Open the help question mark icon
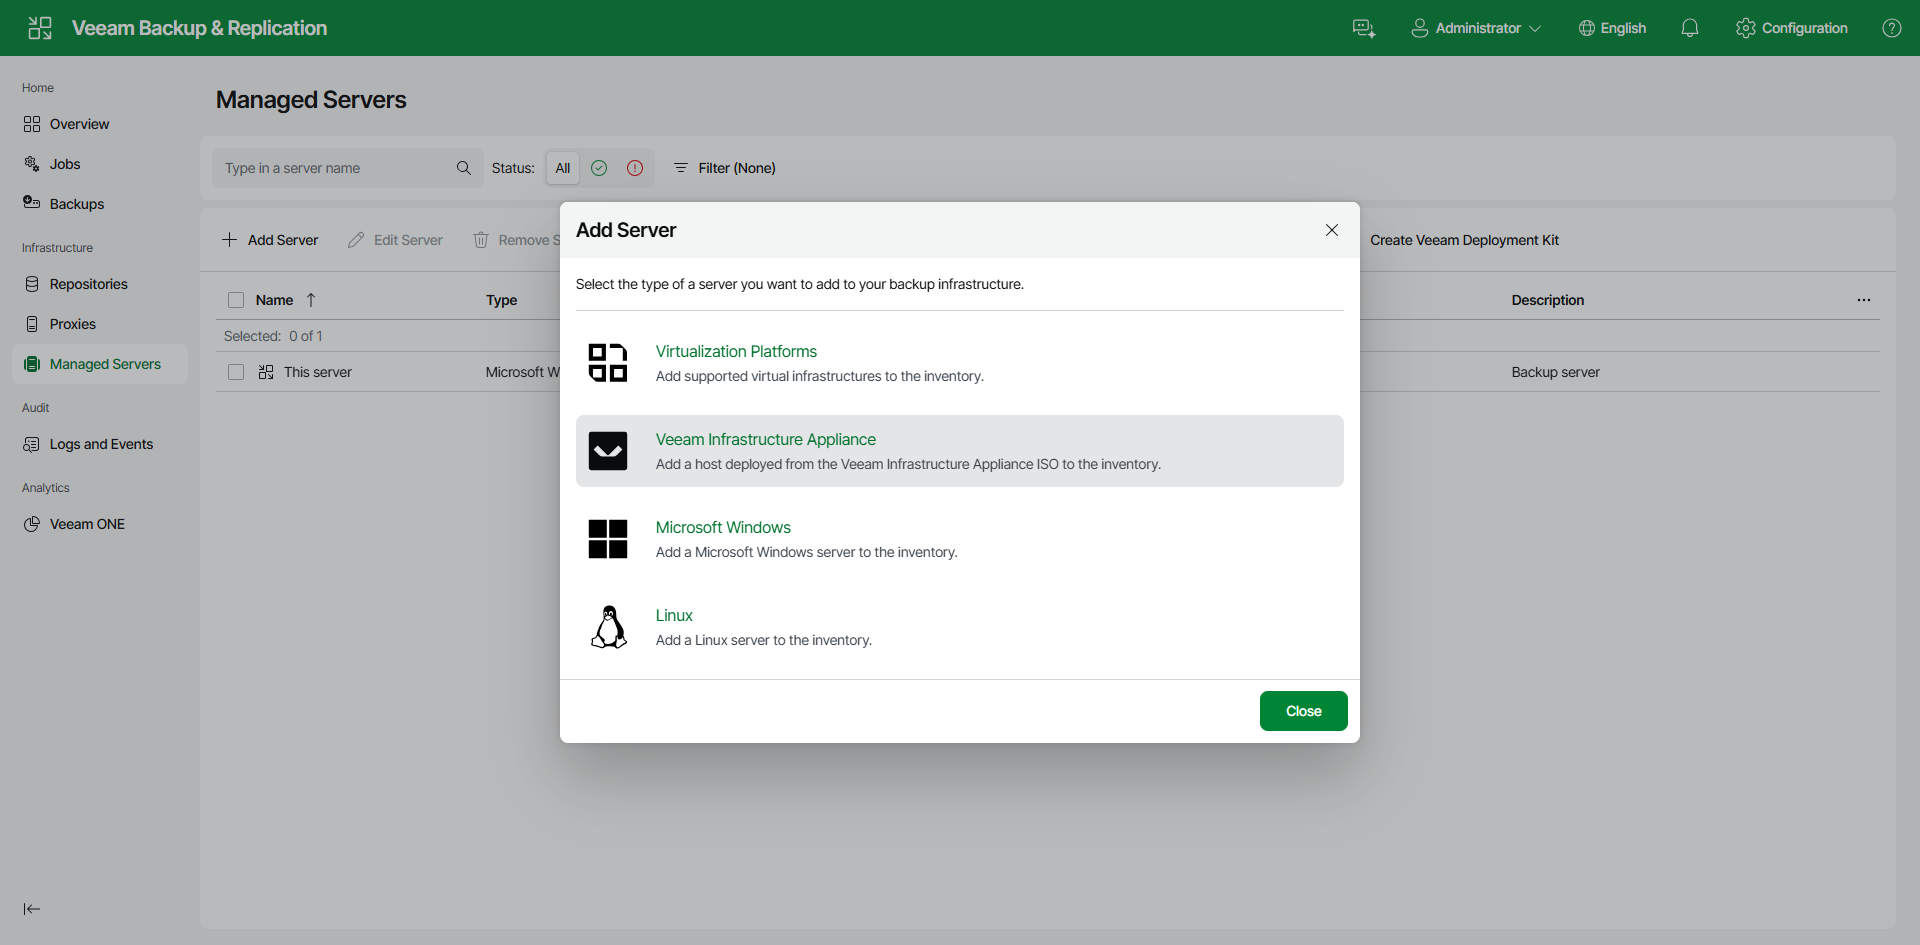This screenshot has width=1920, height=945. tap(1892, 28)
